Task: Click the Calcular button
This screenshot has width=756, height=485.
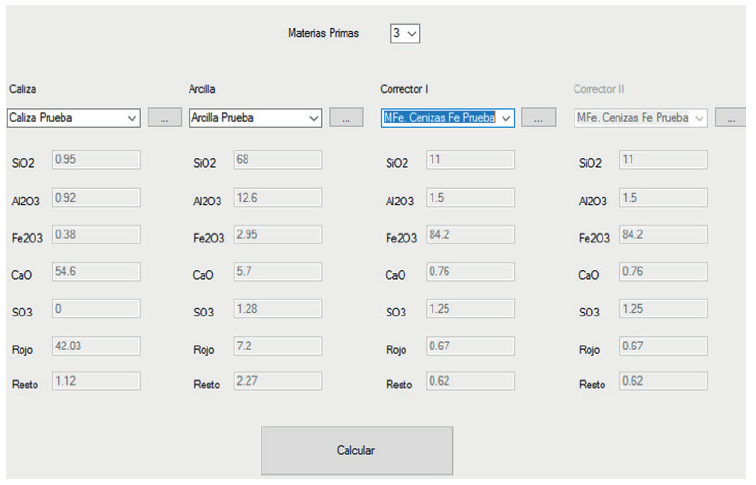Action: pos(356,450)
